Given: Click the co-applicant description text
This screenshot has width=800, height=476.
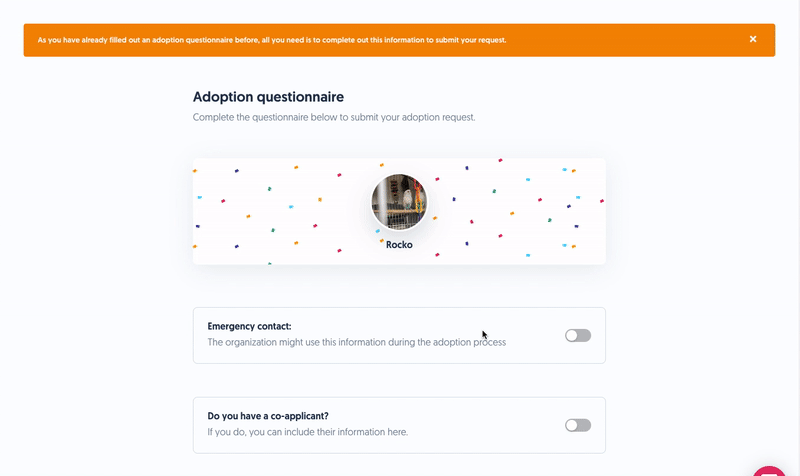Looking at the screenshot, I should pos(308,432).
